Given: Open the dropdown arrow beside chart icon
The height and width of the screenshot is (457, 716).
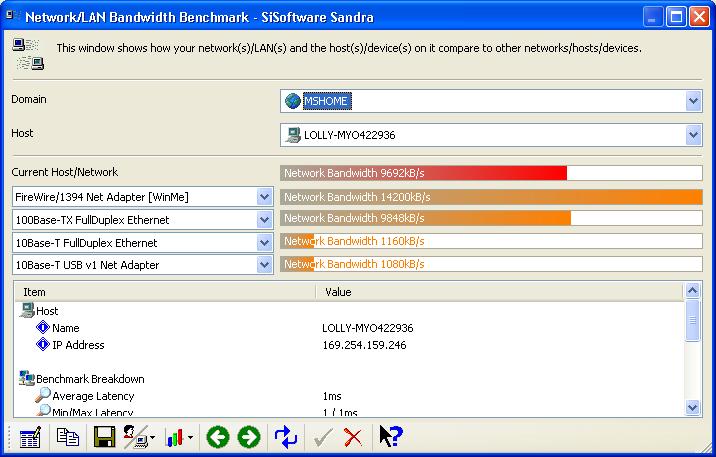Looking at the screenshot, I should pyautogui.click(x=190, y=437).
